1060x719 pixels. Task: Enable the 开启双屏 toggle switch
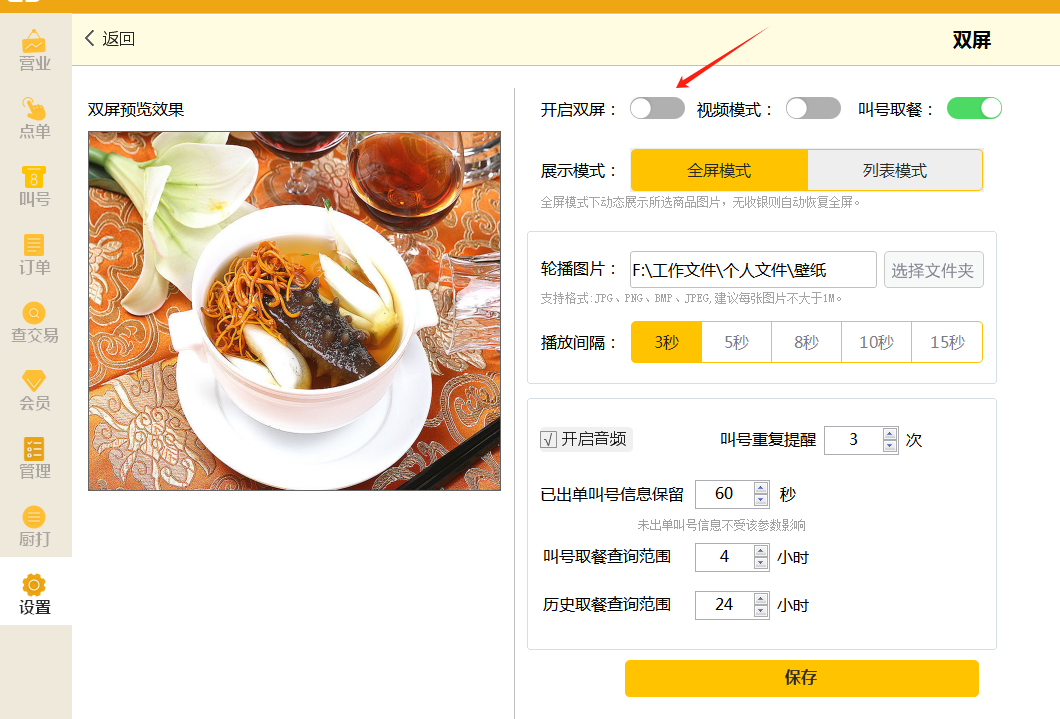[657, 109]
